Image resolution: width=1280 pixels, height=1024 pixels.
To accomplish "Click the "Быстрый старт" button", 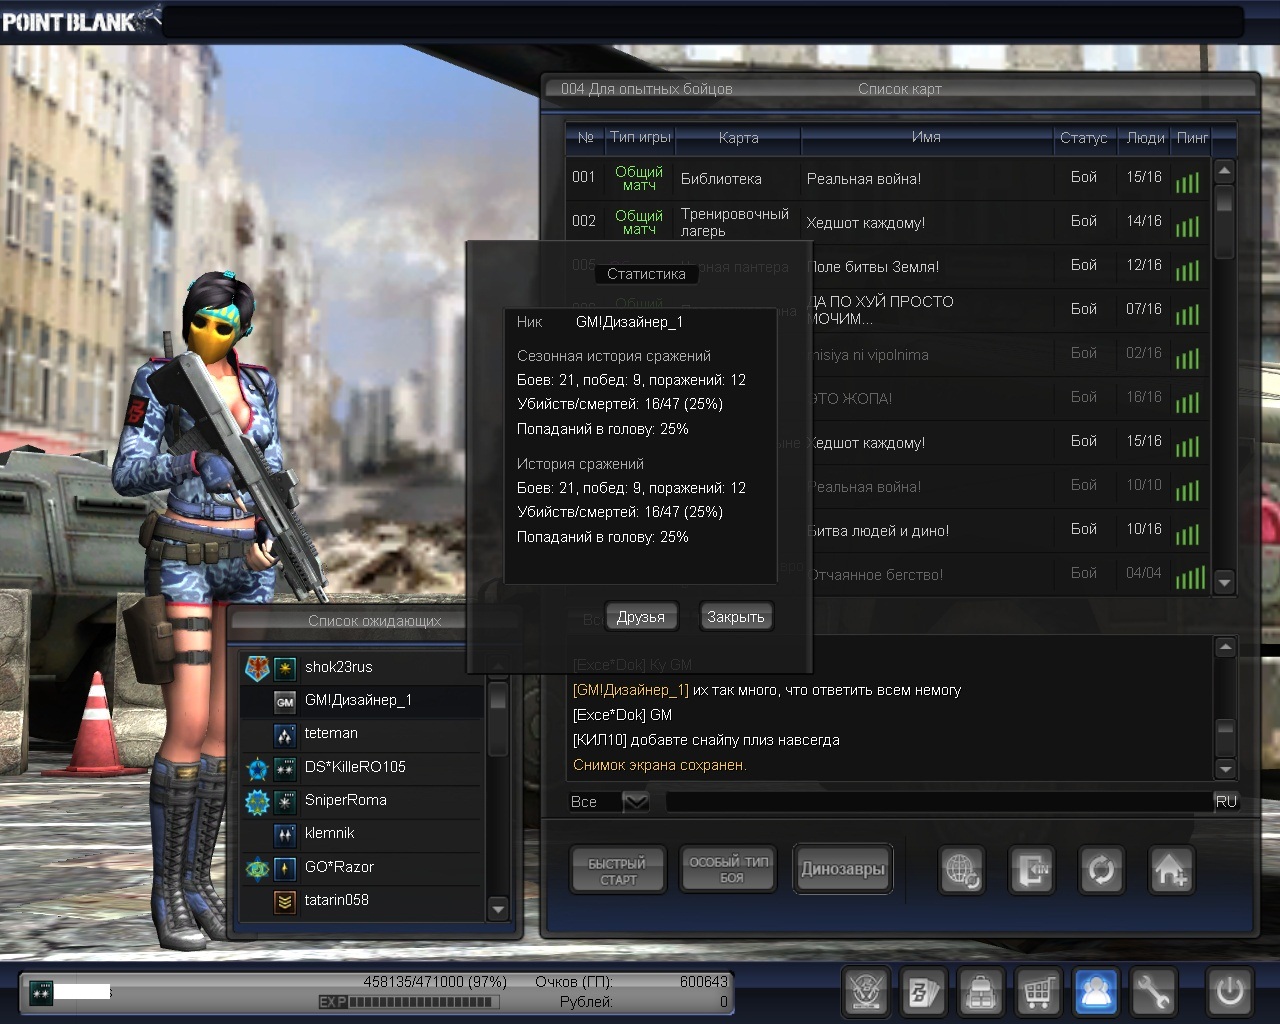I will pos(617,870).
